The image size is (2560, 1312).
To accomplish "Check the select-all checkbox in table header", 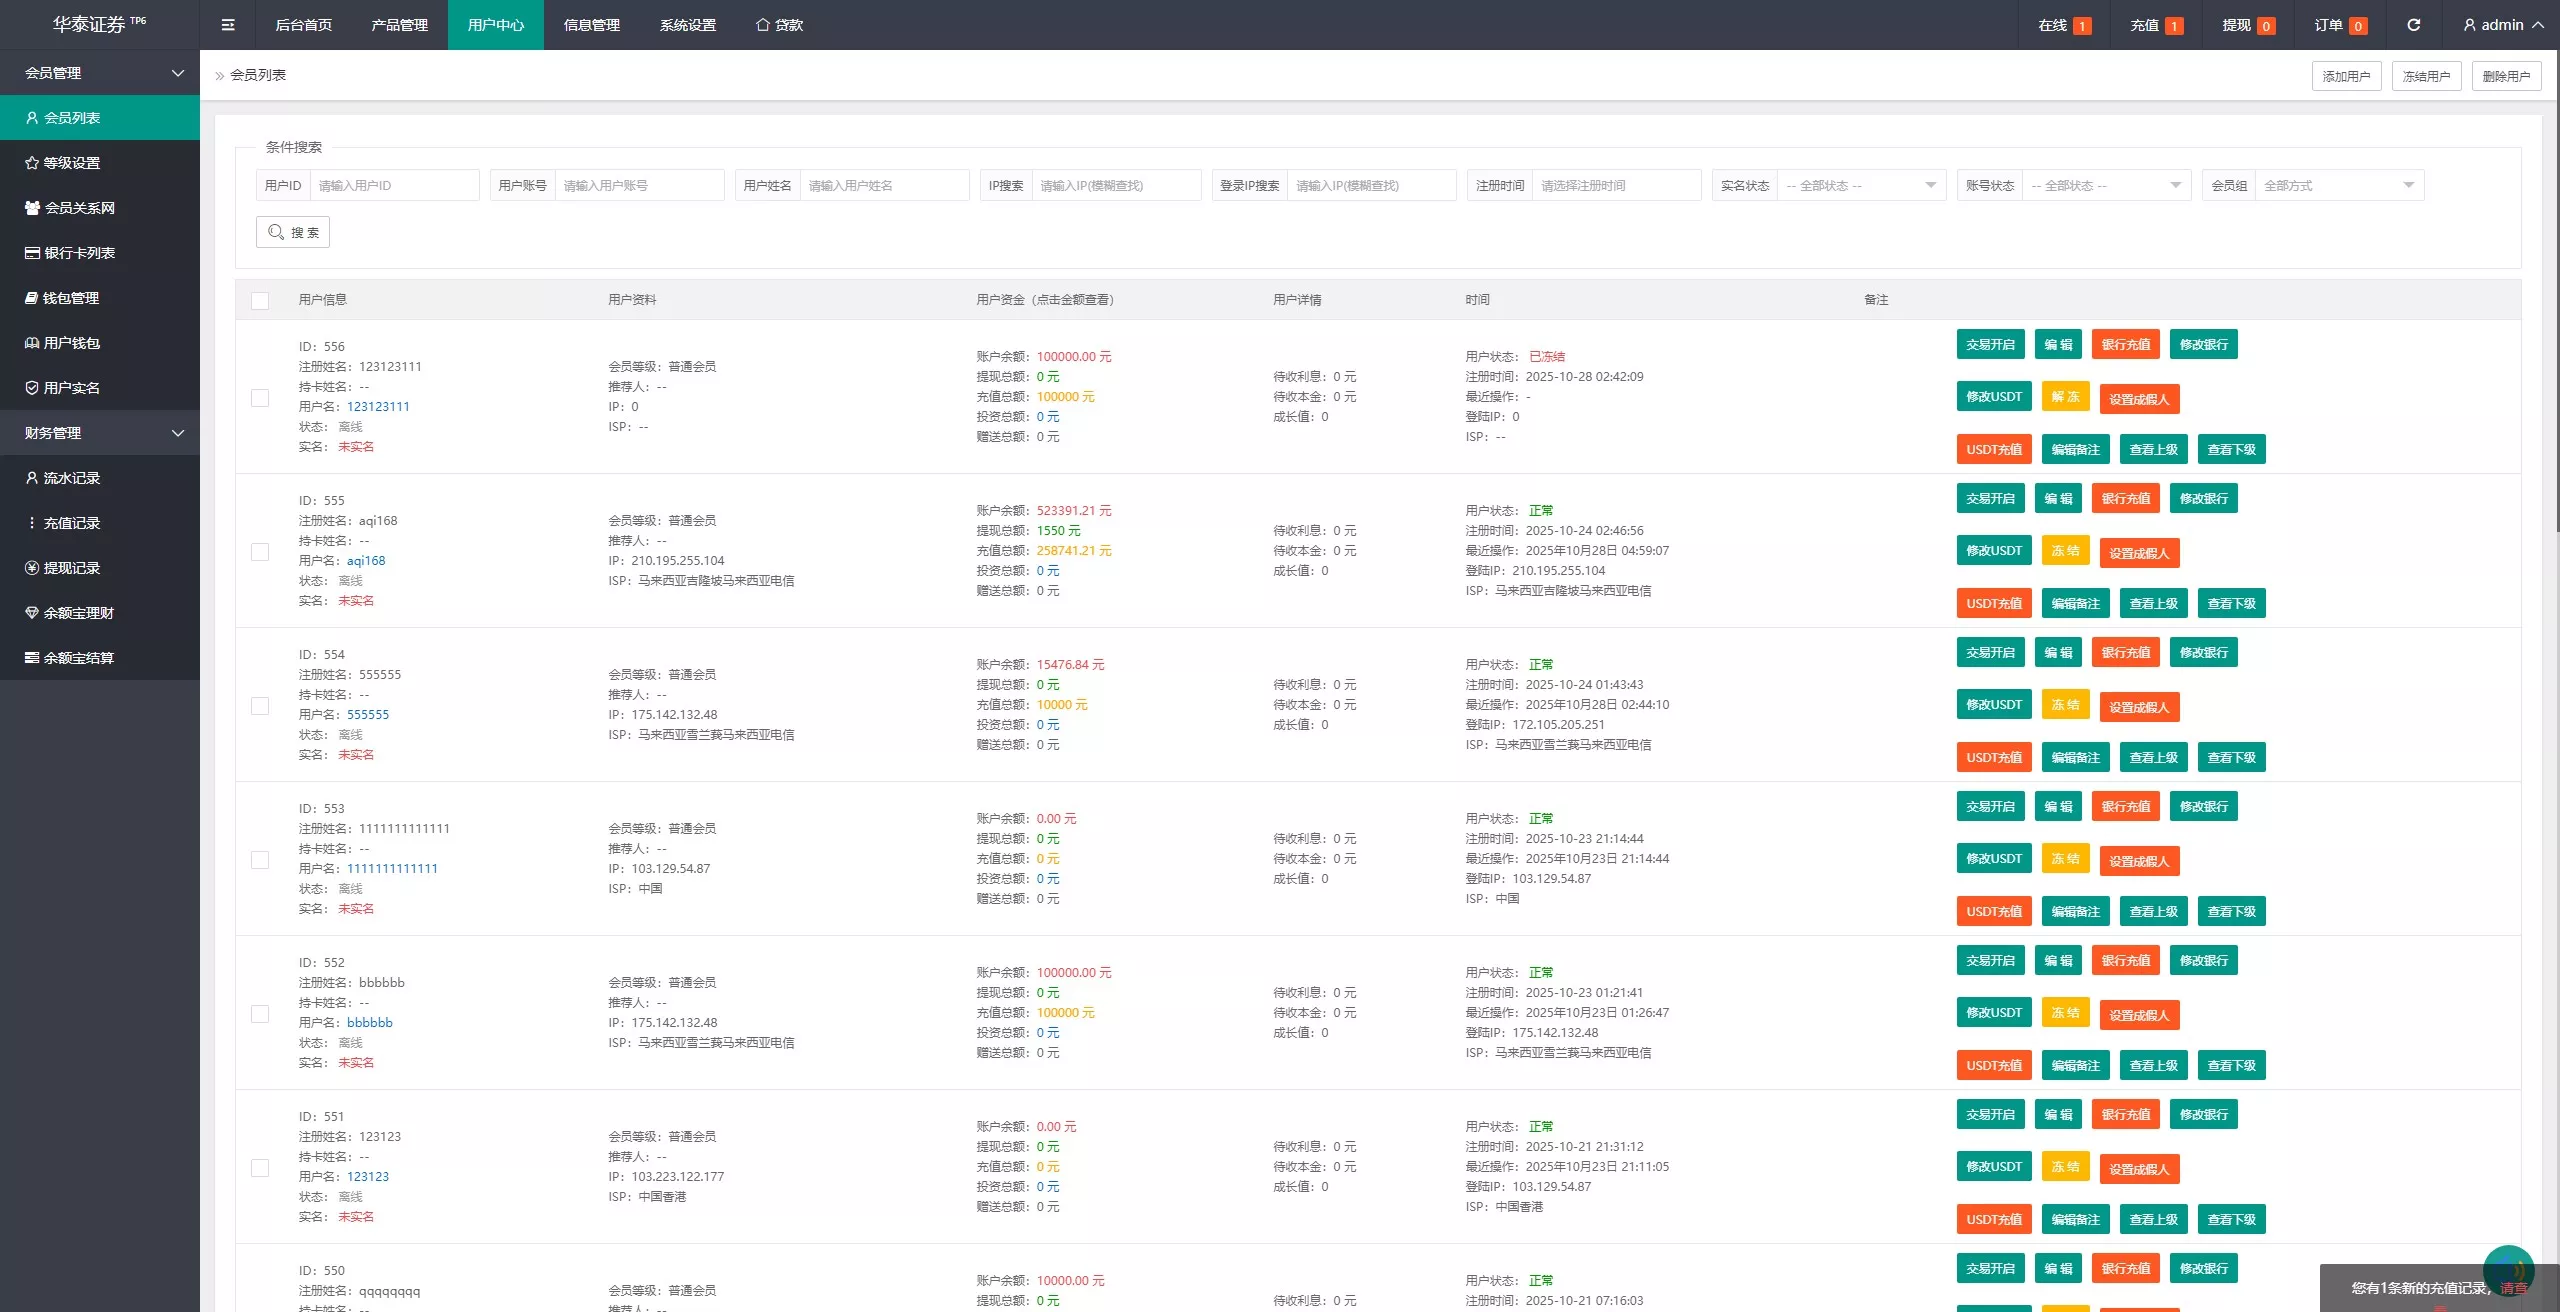I will 260,301.
